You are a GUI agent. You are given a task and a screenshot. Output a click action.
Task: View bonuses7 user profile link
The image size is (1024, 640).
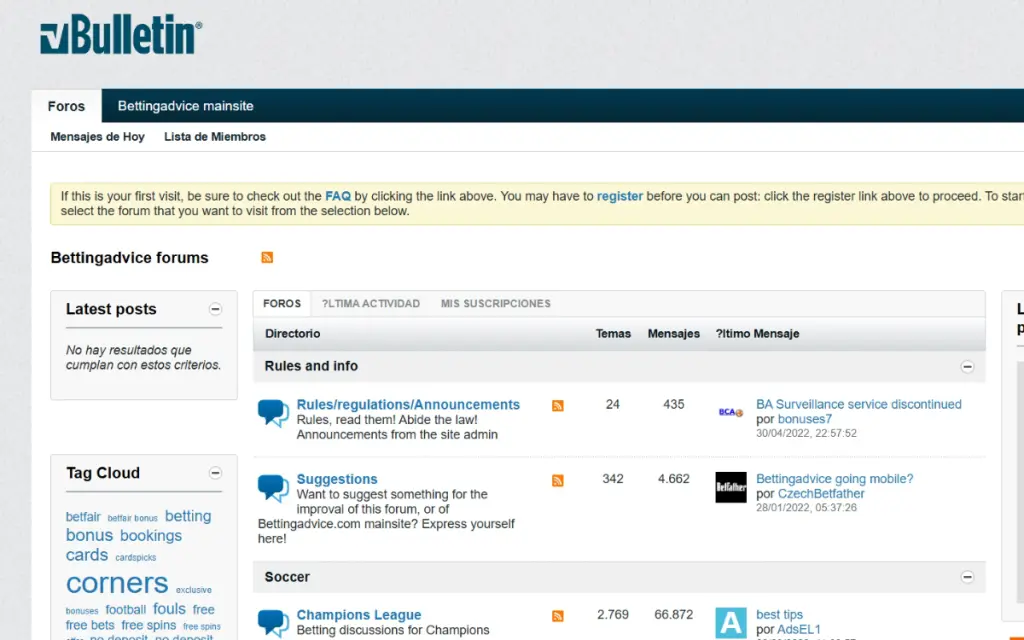tap(805, 419)
